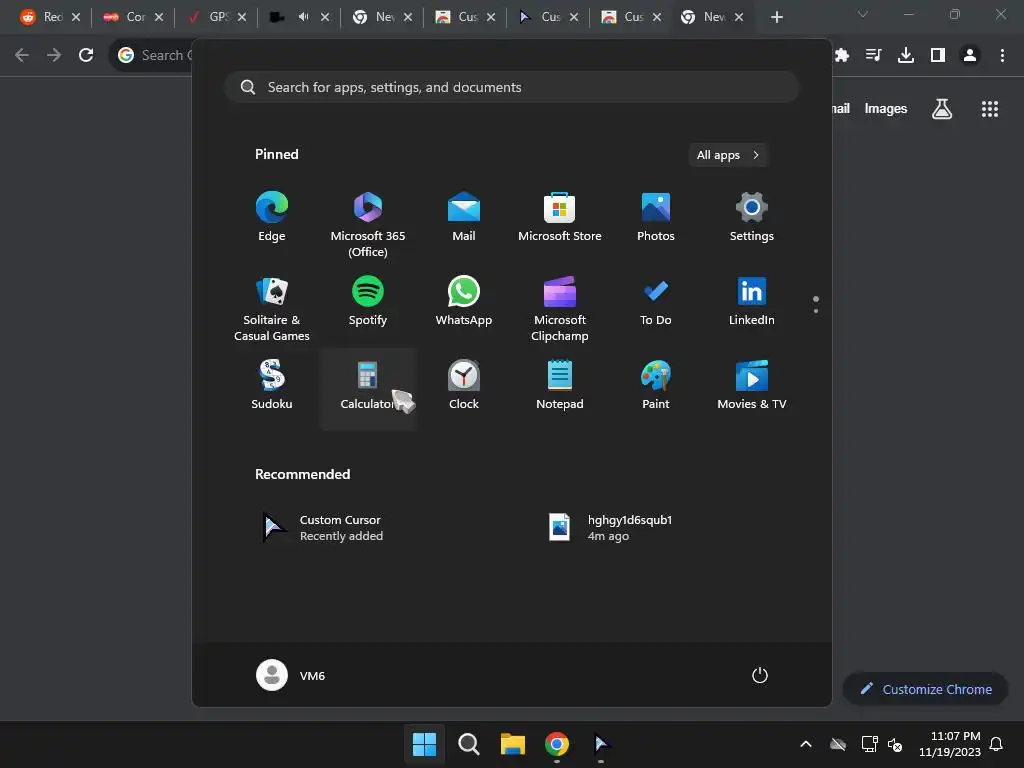Click the Images link on New Tab page
The height and width of the screenshot is (768, 1024).
pyautogui.click(x=886, y=108)
